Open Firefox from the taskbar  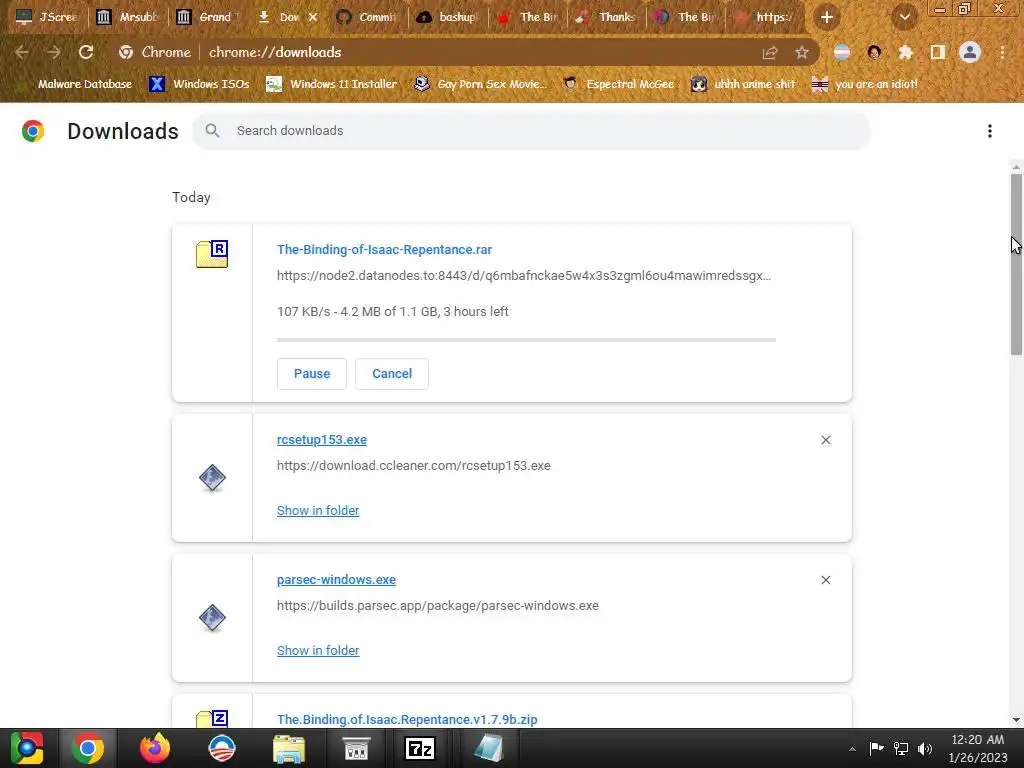coord(155,748)
